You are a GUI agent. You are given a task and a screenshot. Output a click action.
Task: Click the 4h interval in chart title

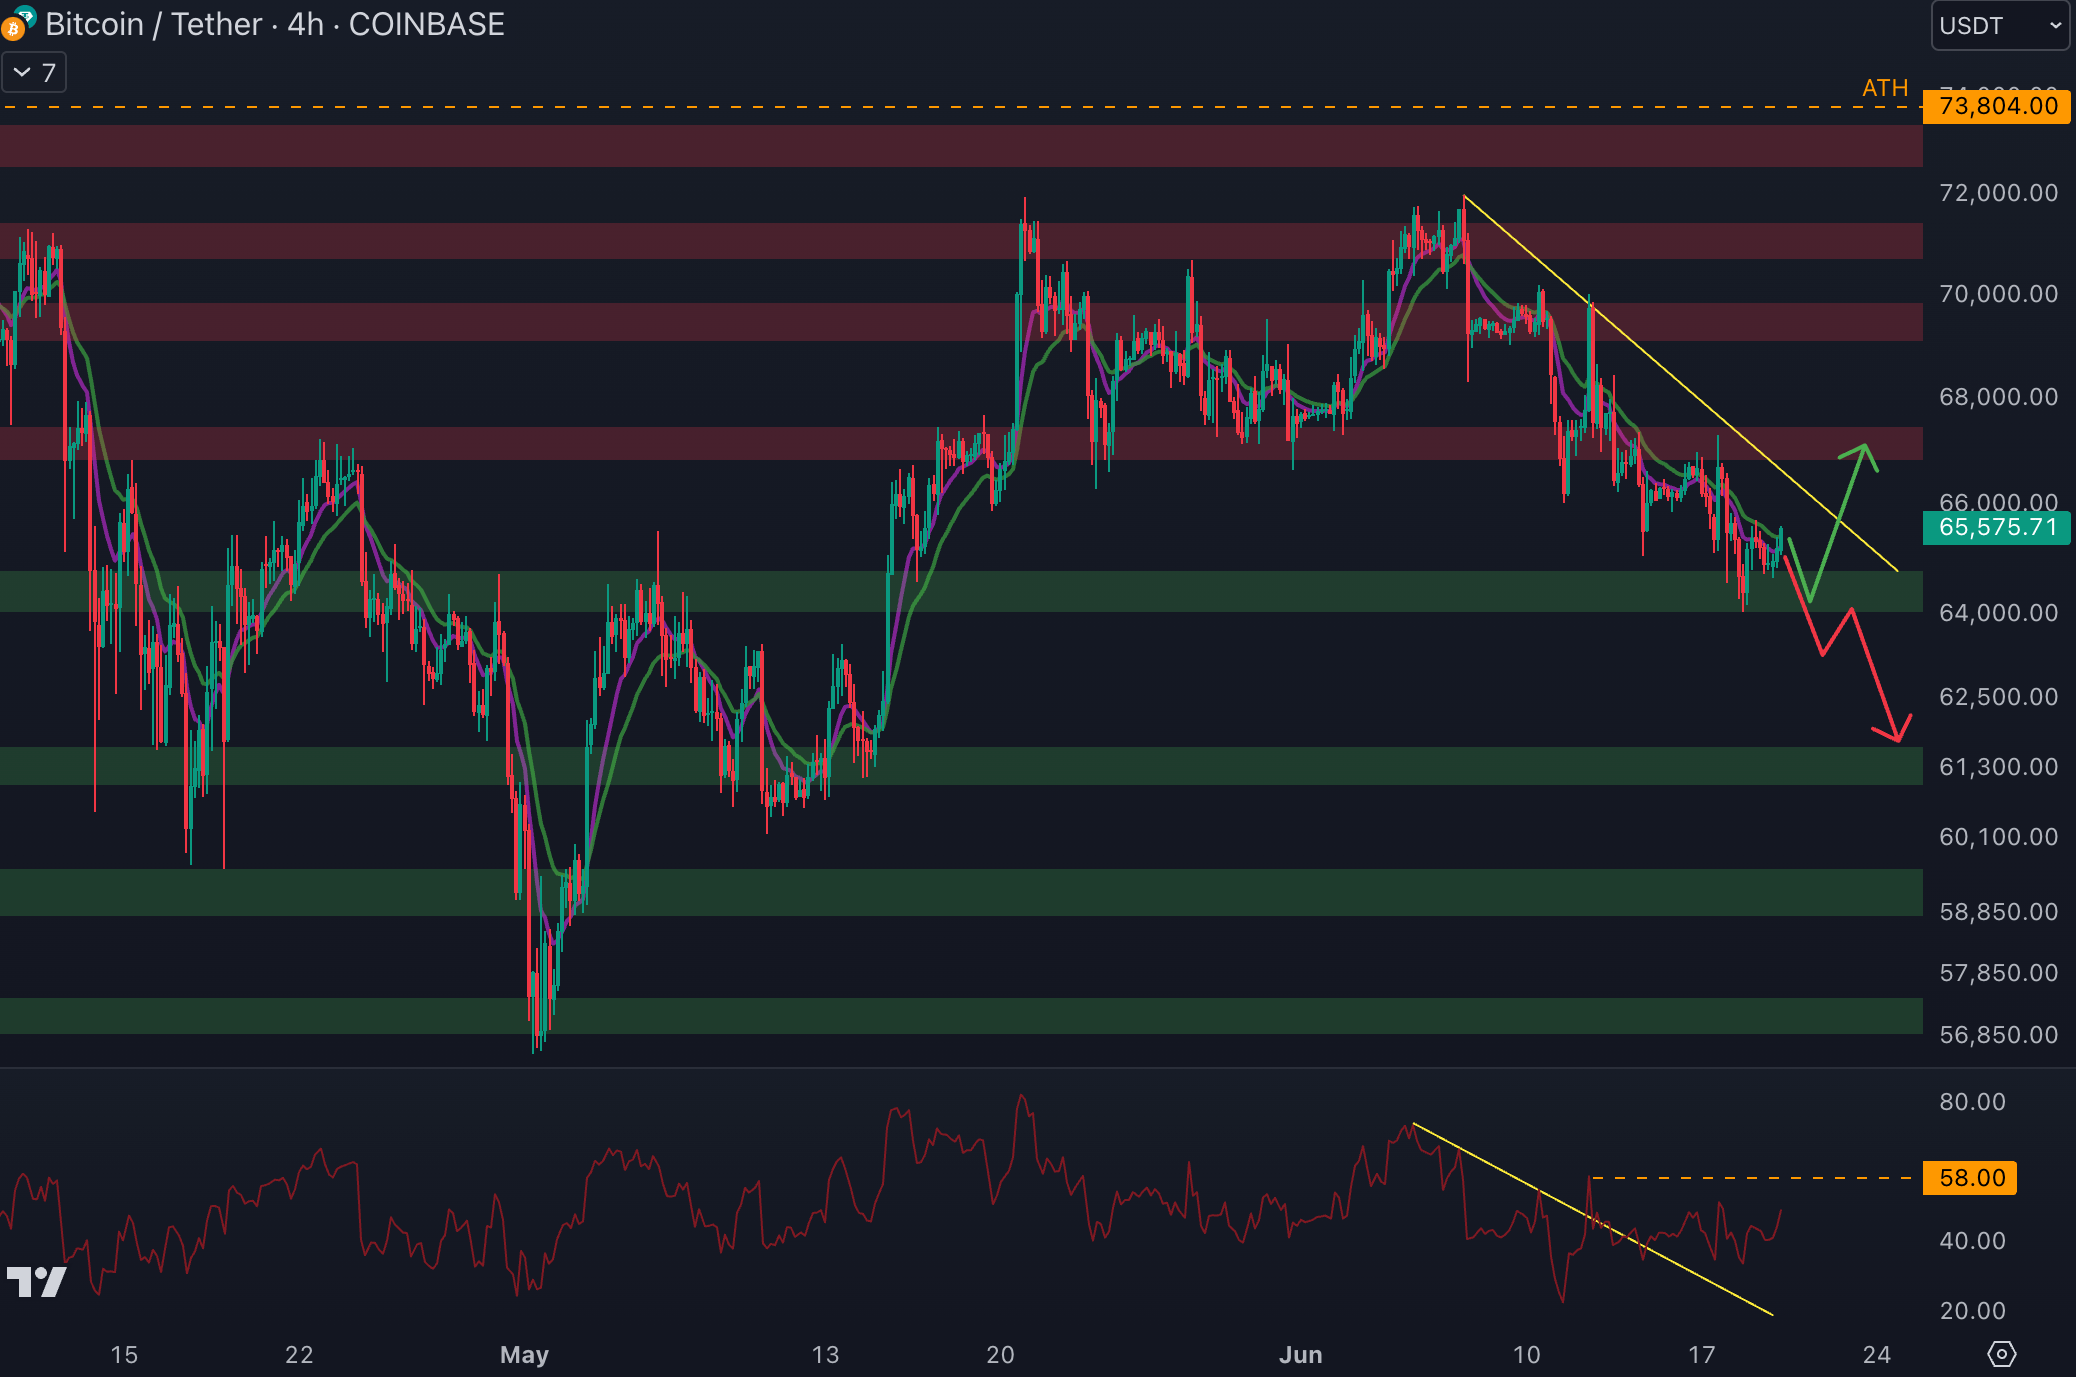click(x=305, y=24)
